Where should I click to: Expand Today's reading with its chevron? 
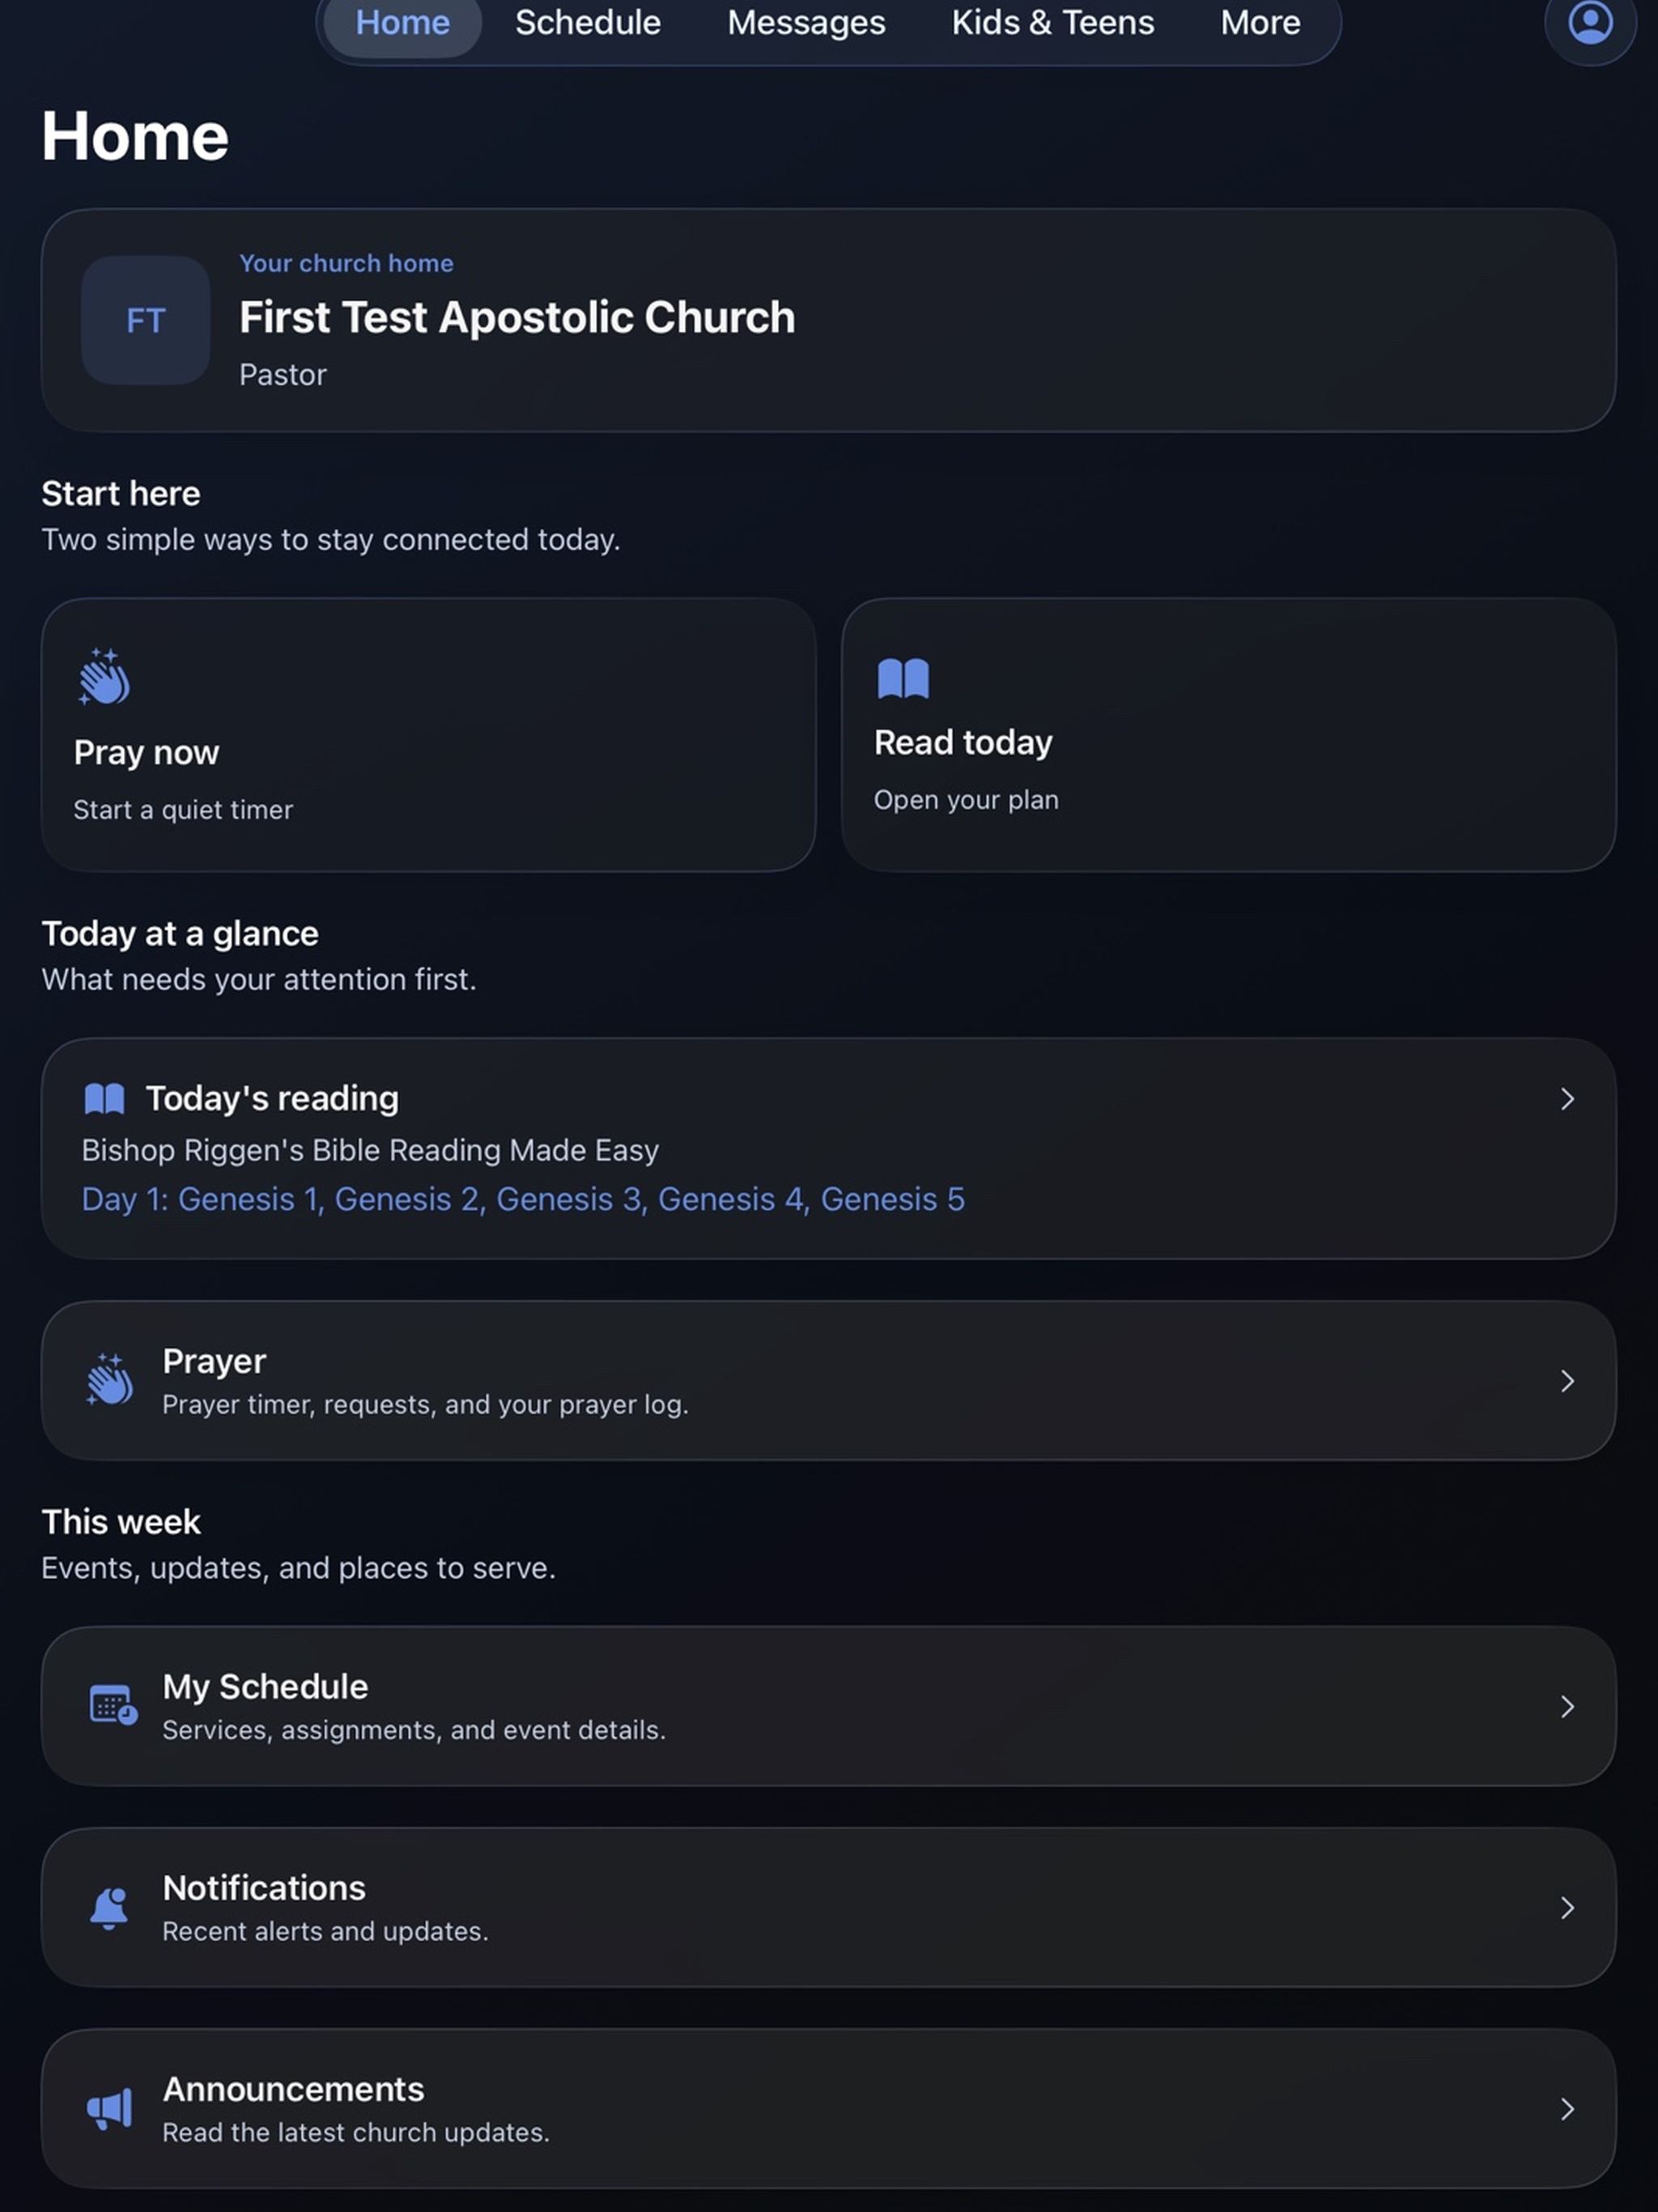pyautogui.click(x=1567, y=1099)
